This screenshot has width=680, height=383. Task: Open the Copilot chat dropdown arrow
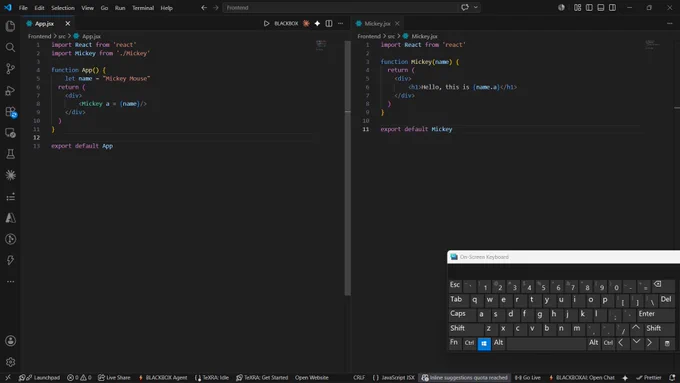476,7
